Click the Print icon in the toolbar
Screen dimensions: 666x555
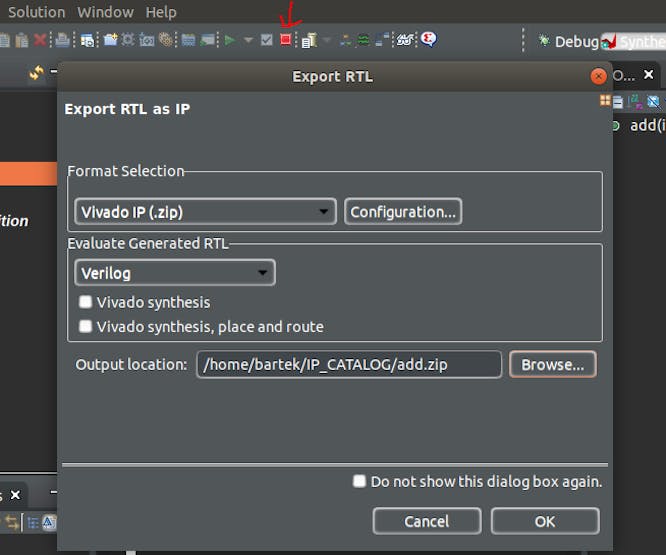tap(62, 40)
